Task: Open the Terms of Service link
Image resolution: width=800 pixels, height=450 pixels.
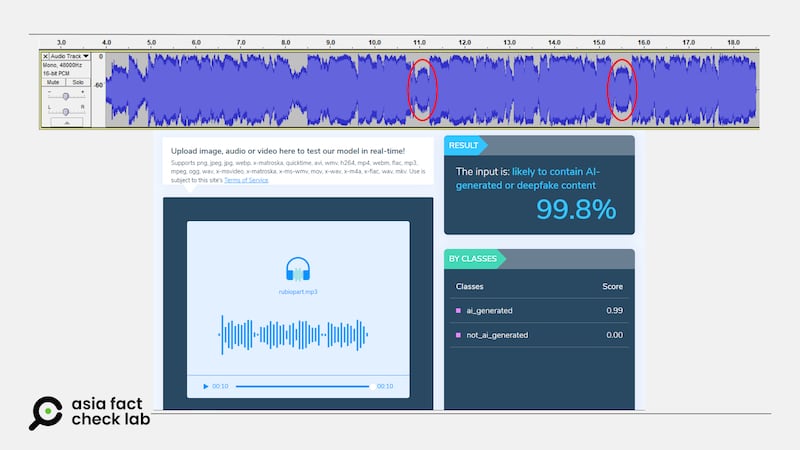Action: [x=246, y=180]
